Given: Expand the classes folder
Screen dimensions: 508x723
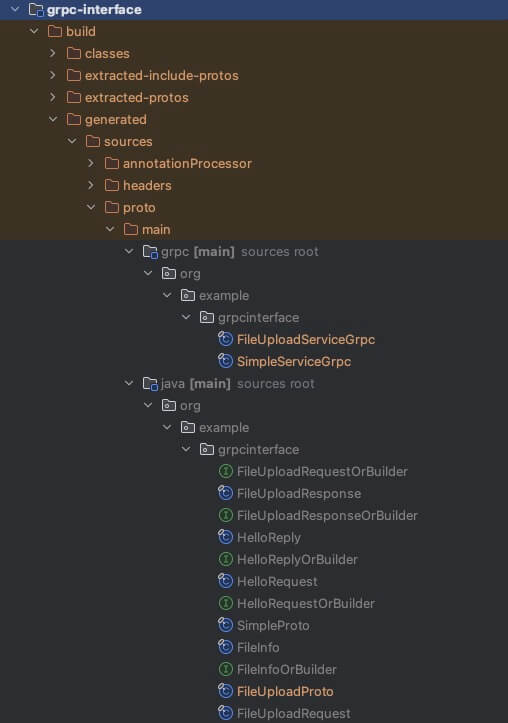Looking at the screenshot, I should point(53,53).
